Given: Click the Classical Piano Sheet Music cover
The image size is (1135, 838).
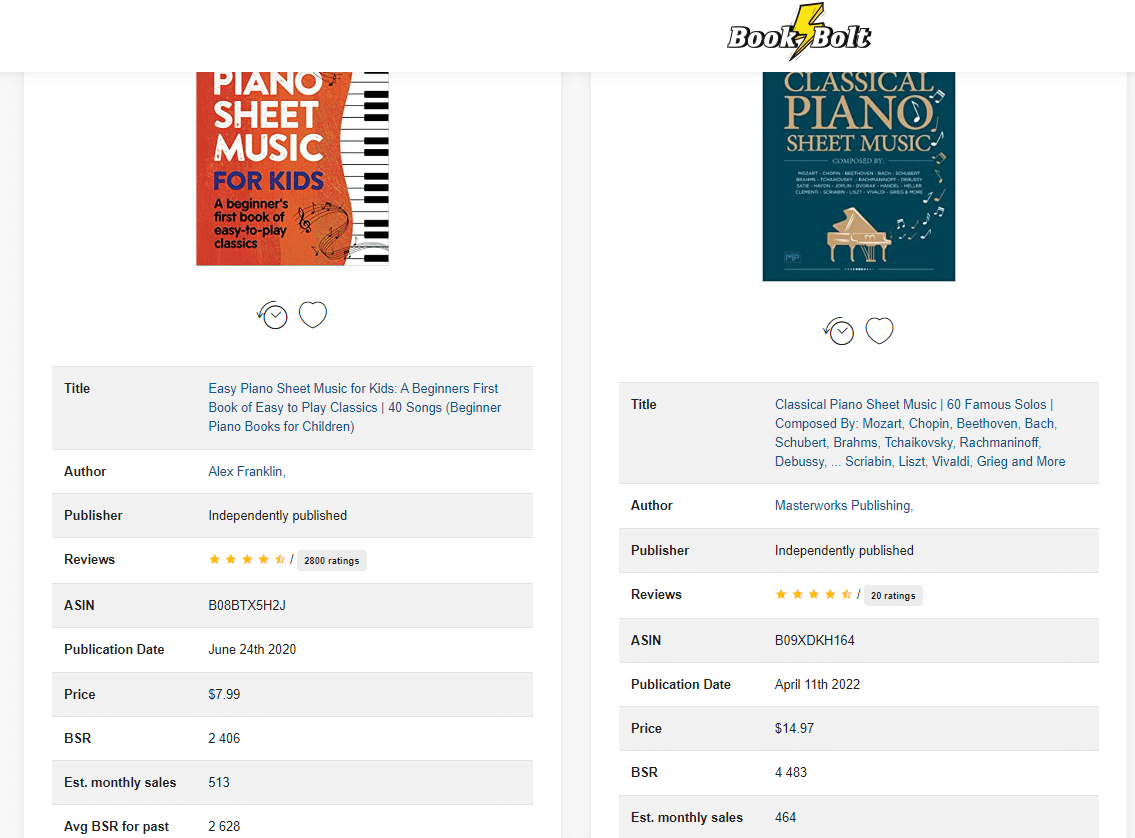Looking at the screenshot, I should pyautogui.click(x=858, y=176).
